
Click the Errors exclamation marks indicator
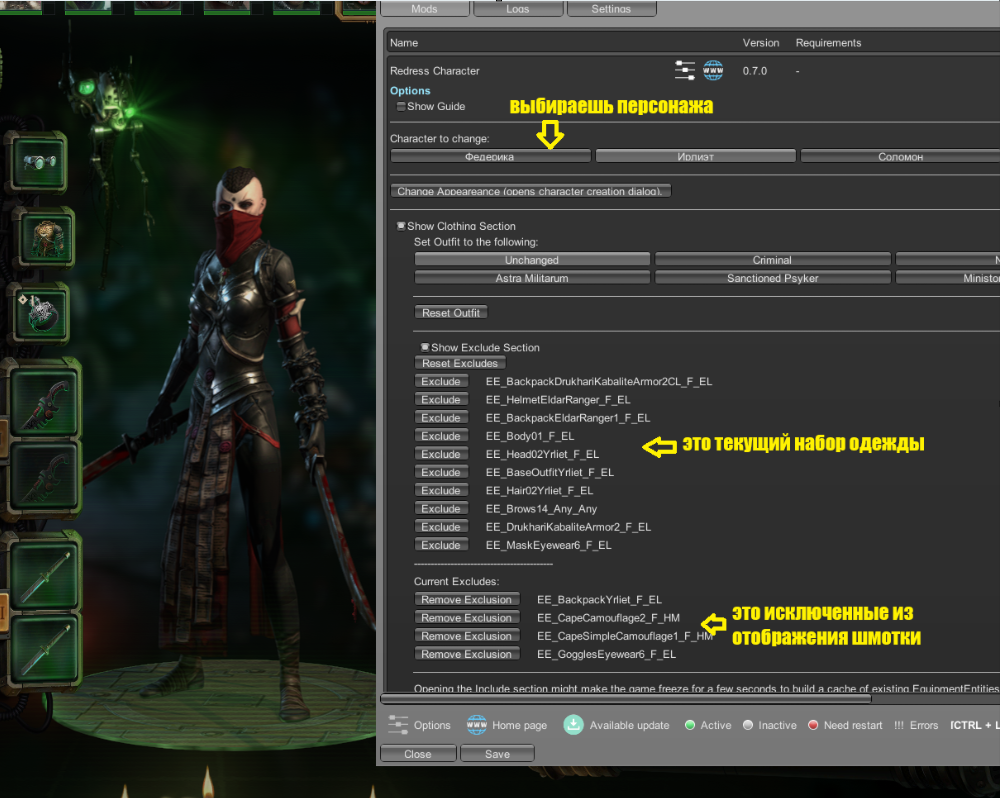tap(899, 725)
